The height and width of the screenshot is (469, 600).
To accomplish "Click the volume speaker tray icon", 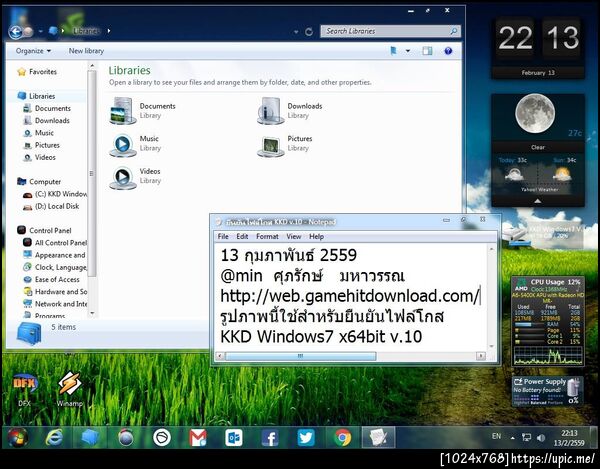I will (540, 437).
